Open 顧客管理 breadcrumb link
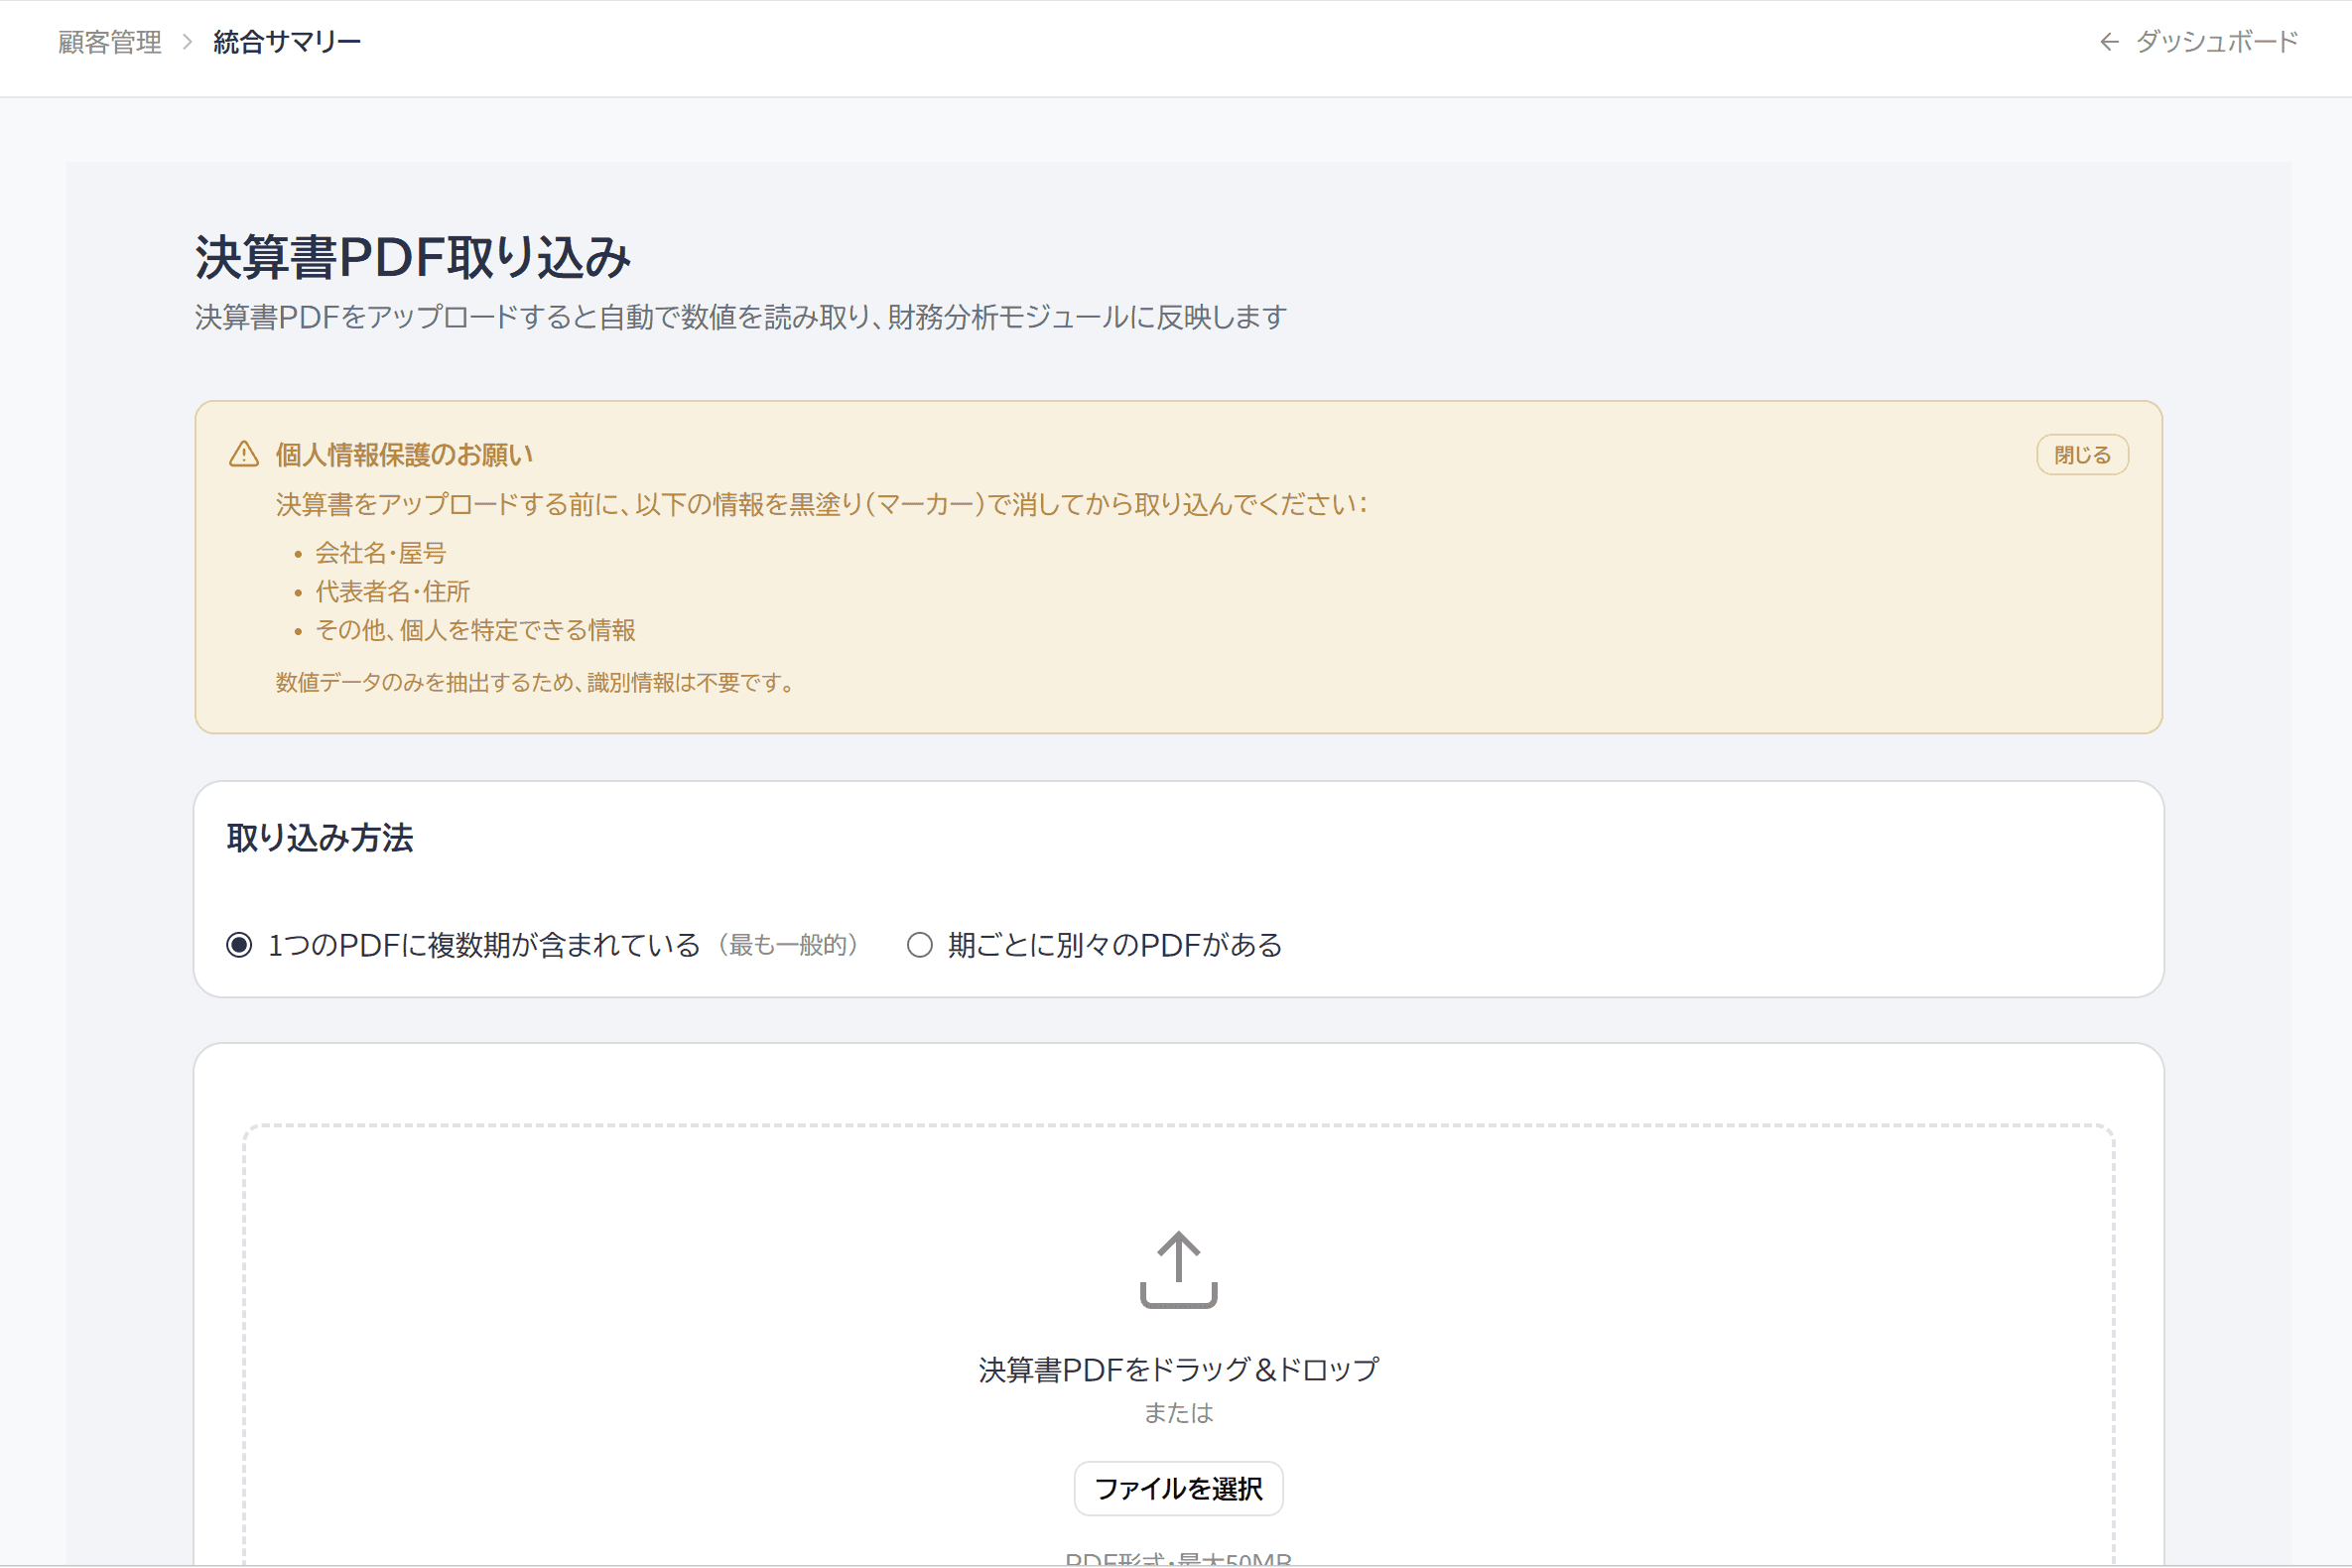Screen dimensions: 2352x1568 point(110,42)
